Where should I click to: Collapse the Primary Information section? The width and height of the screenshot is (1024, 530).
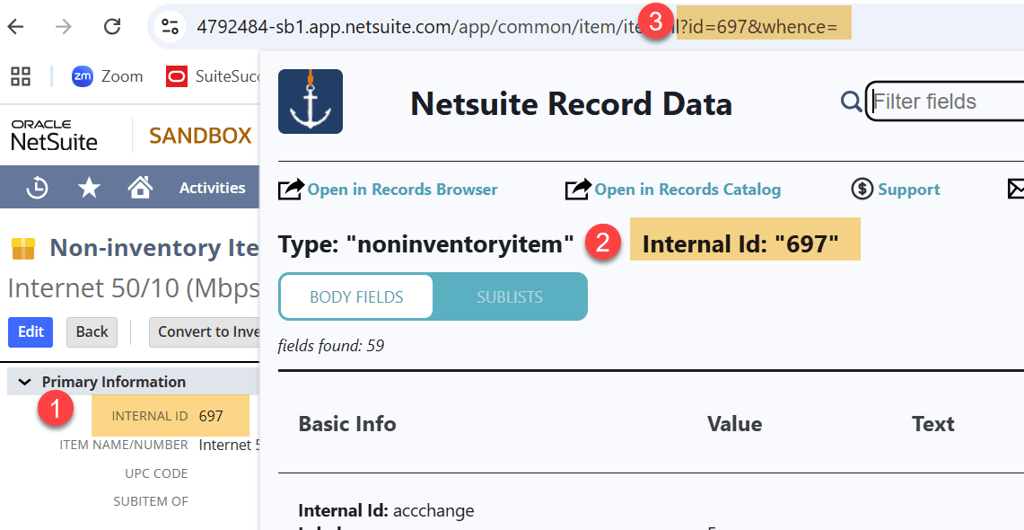click(x=25, y=382)
